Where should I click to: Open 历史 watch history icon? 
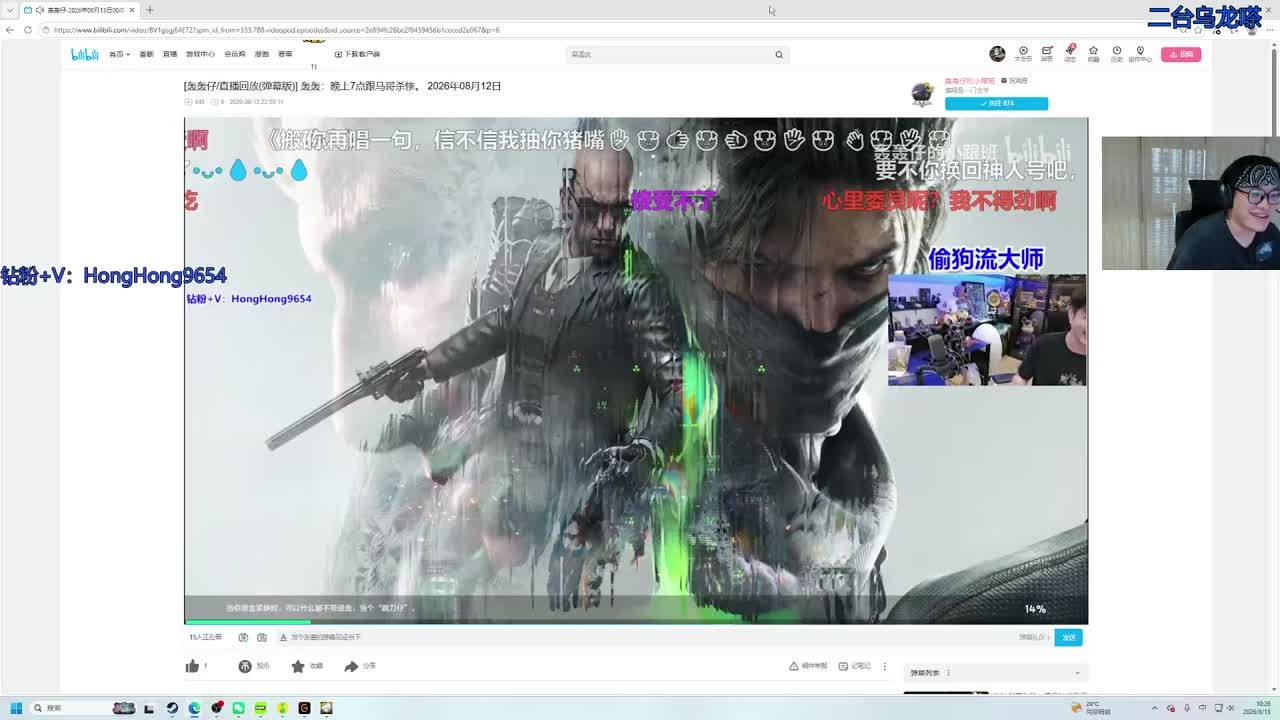tap(1116, 54)
